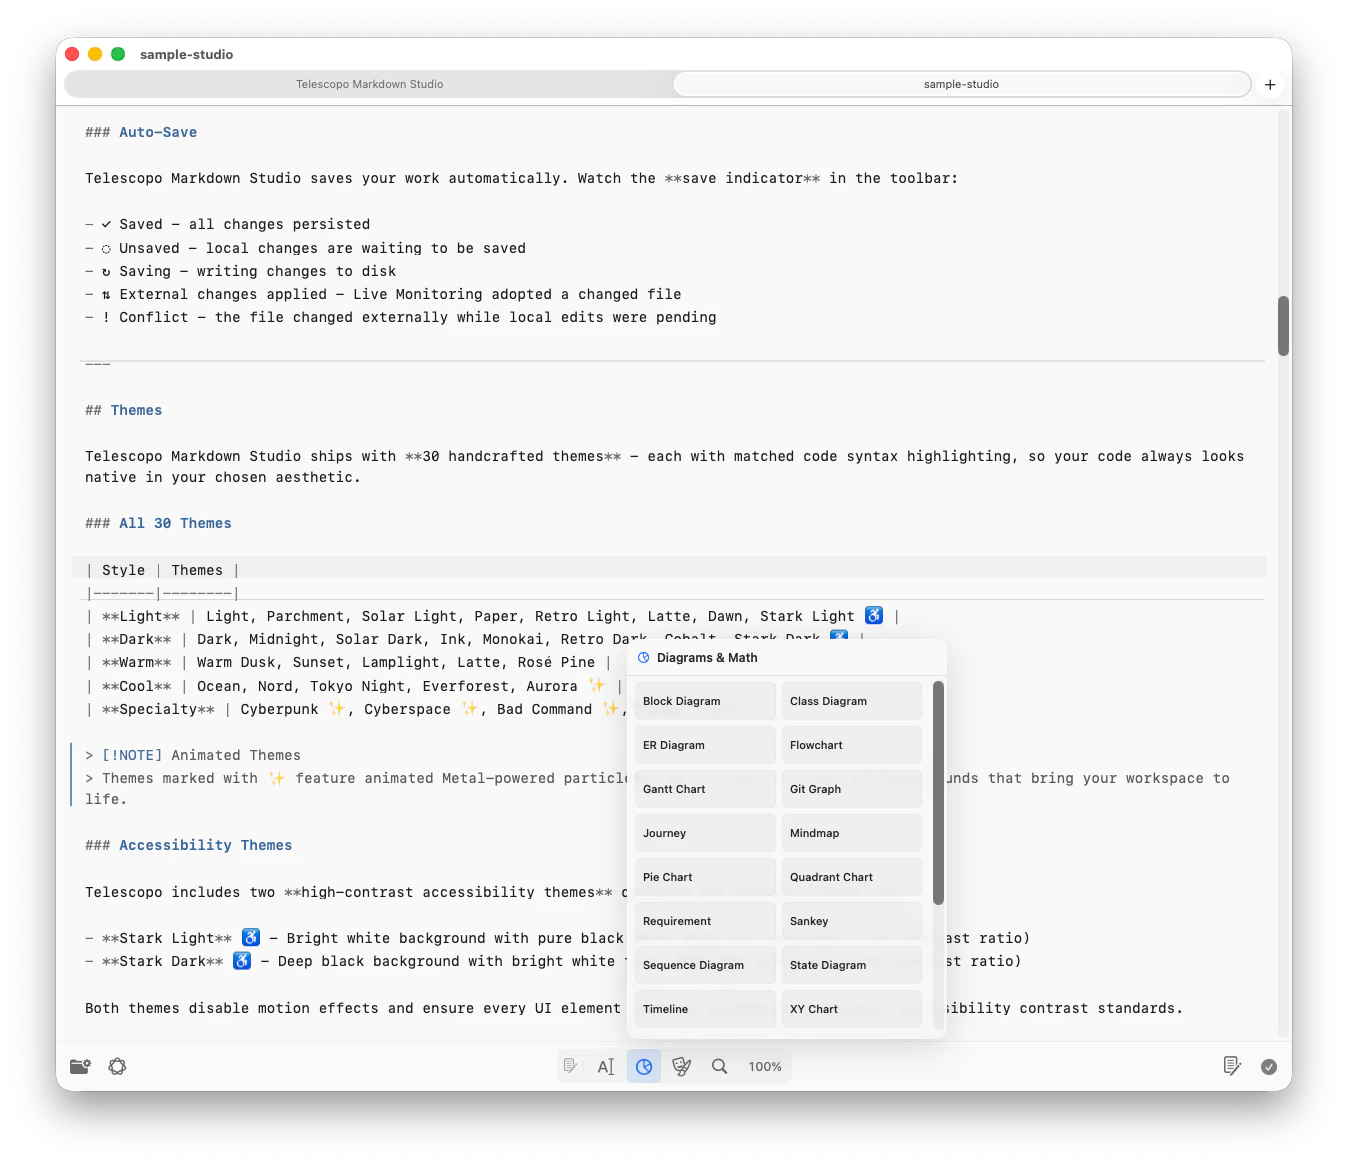1348x1165 pixels.
Task: Open the 100% zoom level control
Action: coord(765,1067)
